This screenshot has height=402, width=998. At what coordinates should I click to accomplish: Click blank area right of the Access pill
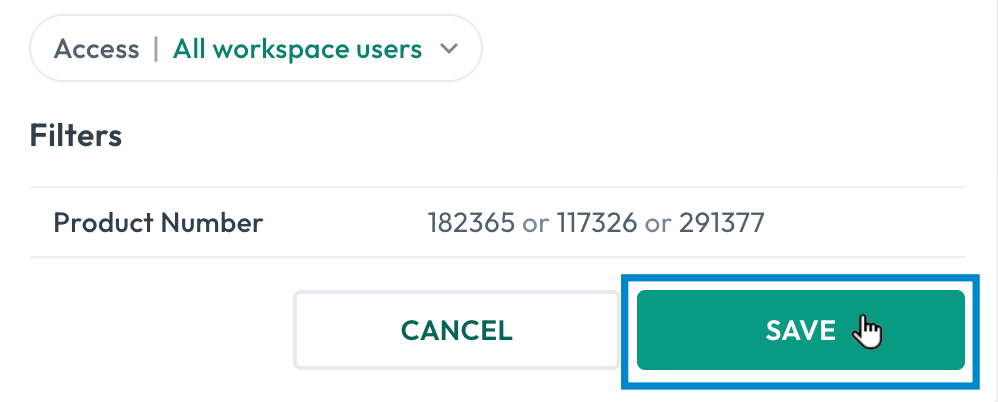point(732,49)
